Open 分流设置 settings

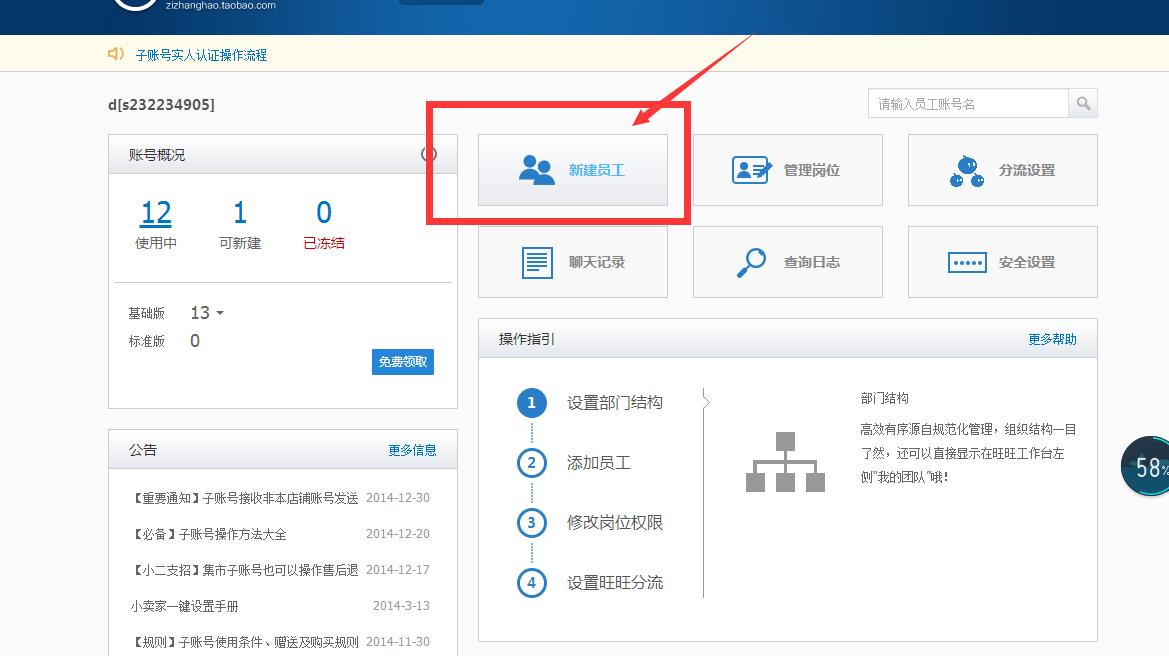1002,170
